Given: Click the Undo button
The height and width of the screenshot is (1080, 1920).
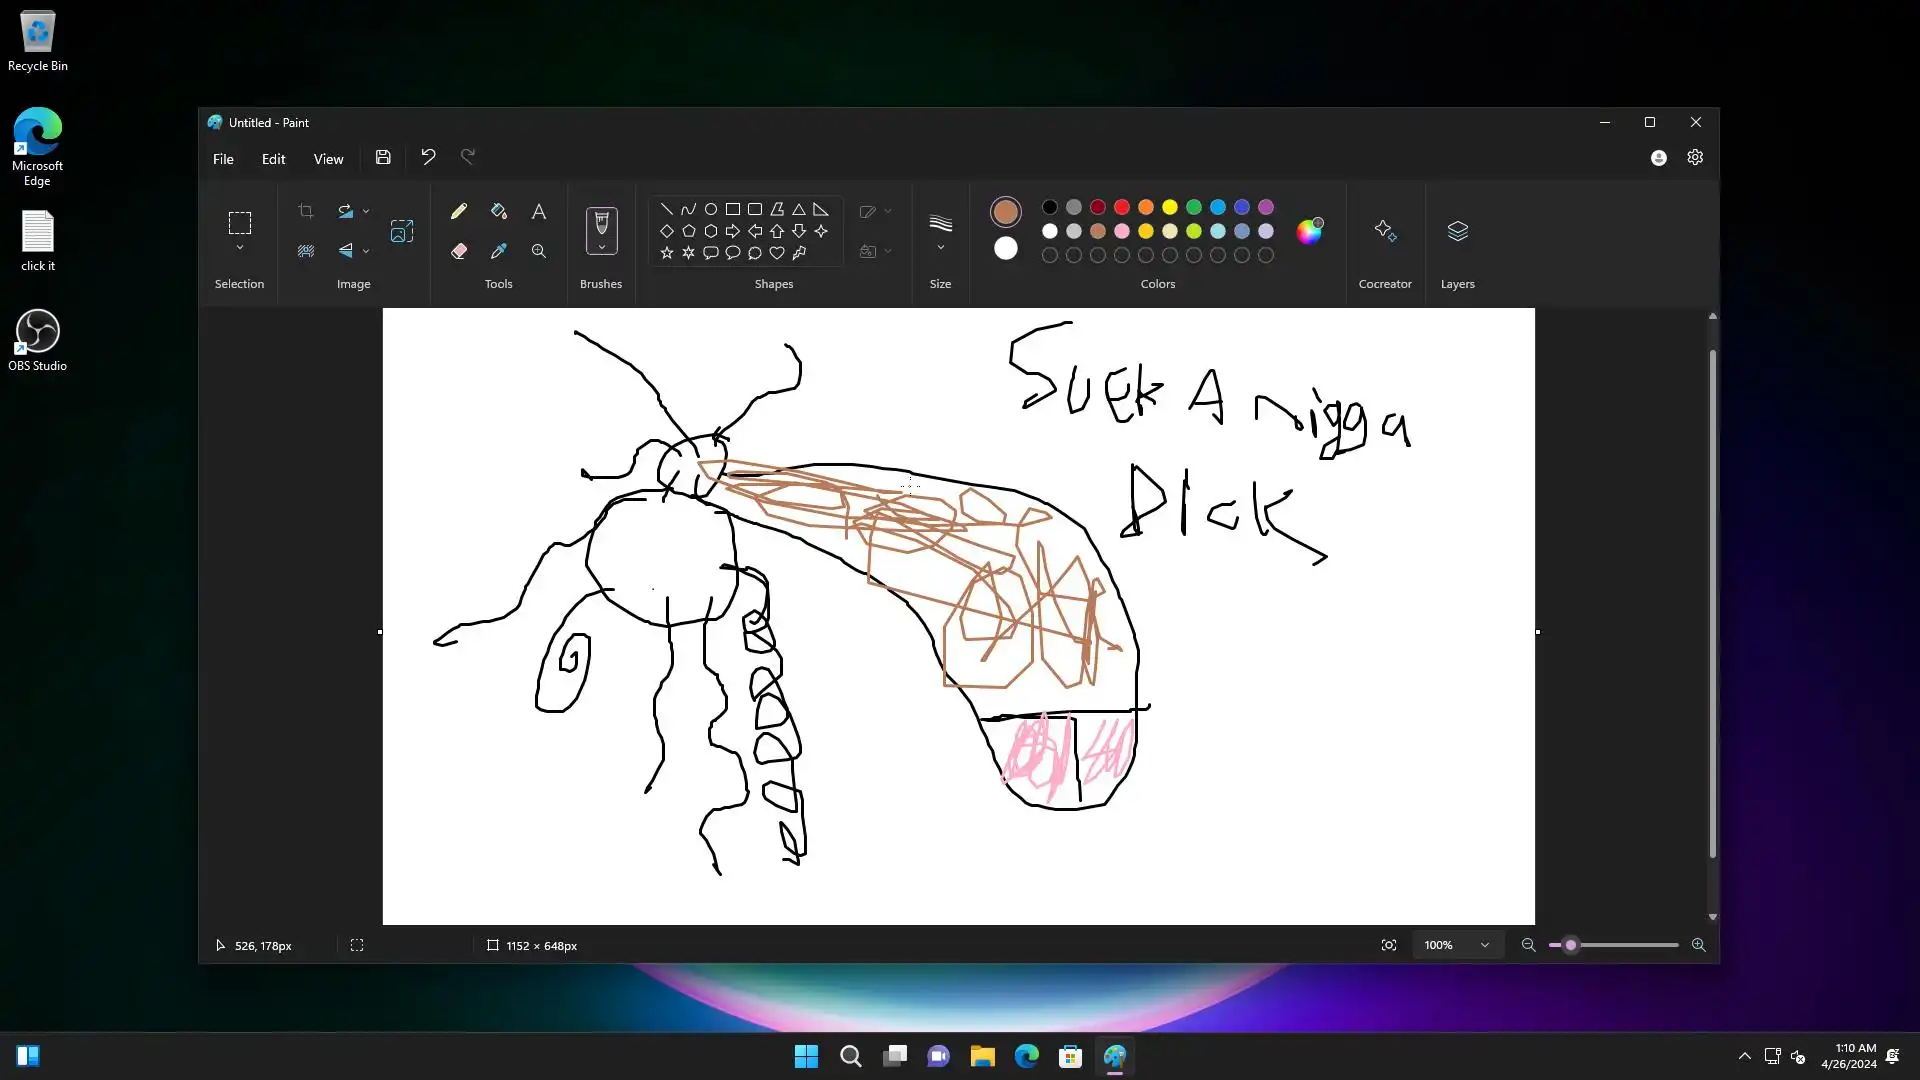Looking at the screenshot, I should pos(428,157).
